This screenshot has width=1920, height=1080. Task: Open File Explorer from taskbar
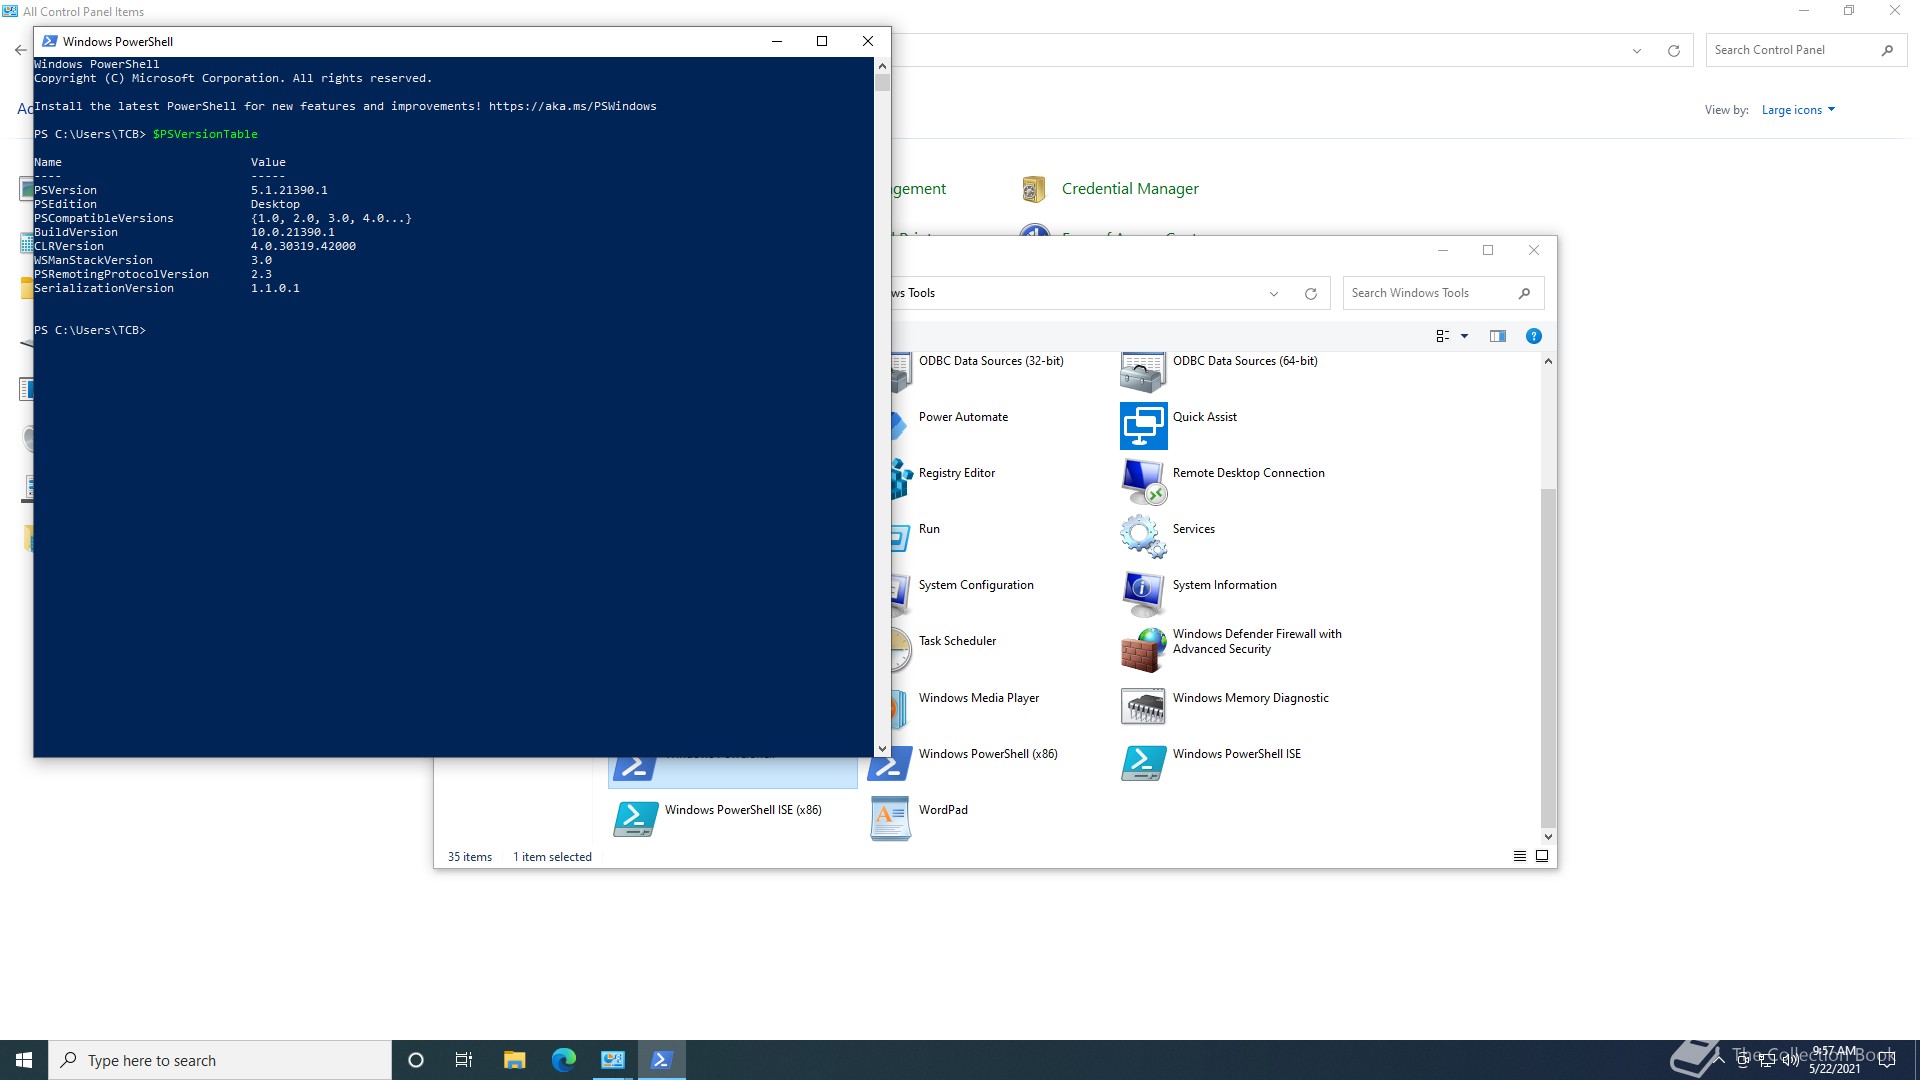[514, 1060]
